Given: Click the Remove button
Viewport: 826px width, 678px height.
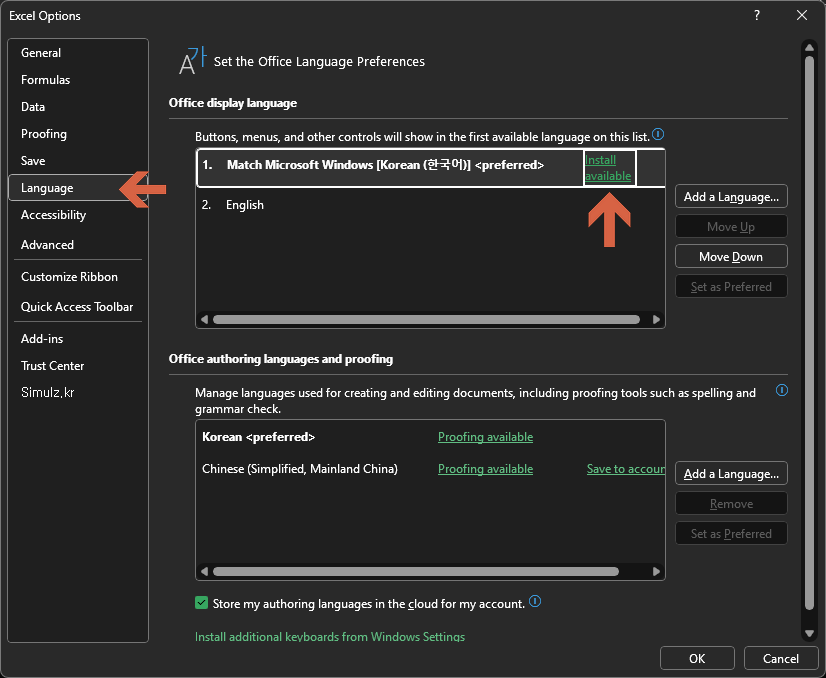Looking at the screenshot, I should [x=731, y=504].
